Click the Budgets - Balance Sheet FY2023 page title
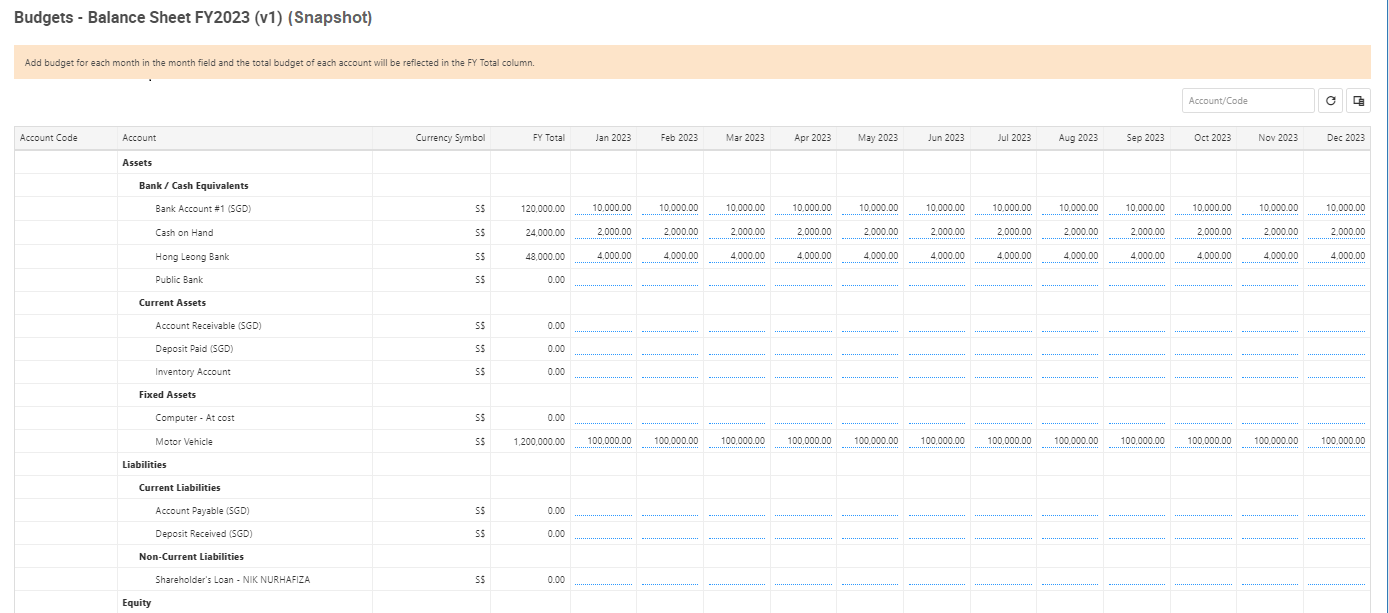Screen dimensions: 1389x613 pos(193,18)
